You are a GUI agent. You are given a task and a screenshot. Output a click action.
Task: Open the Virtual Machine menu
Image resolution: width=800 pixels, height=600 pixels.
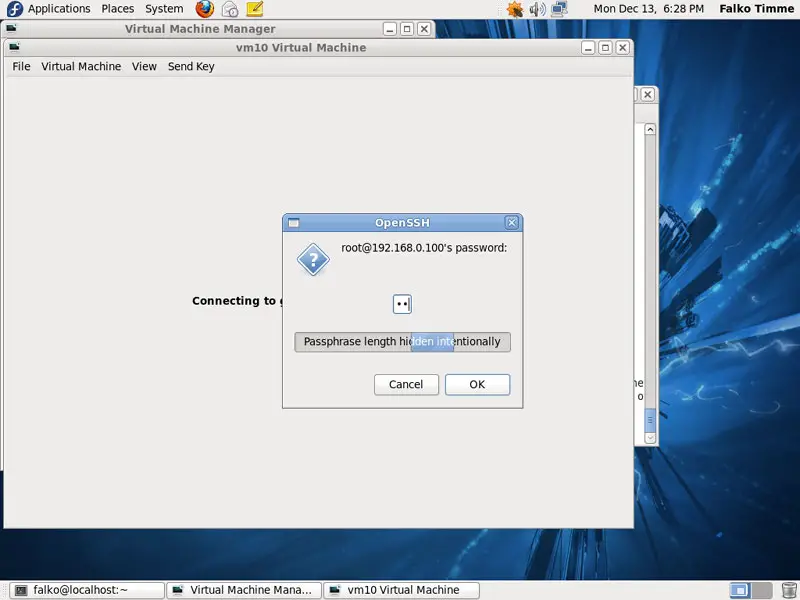[x=81, y=66]
